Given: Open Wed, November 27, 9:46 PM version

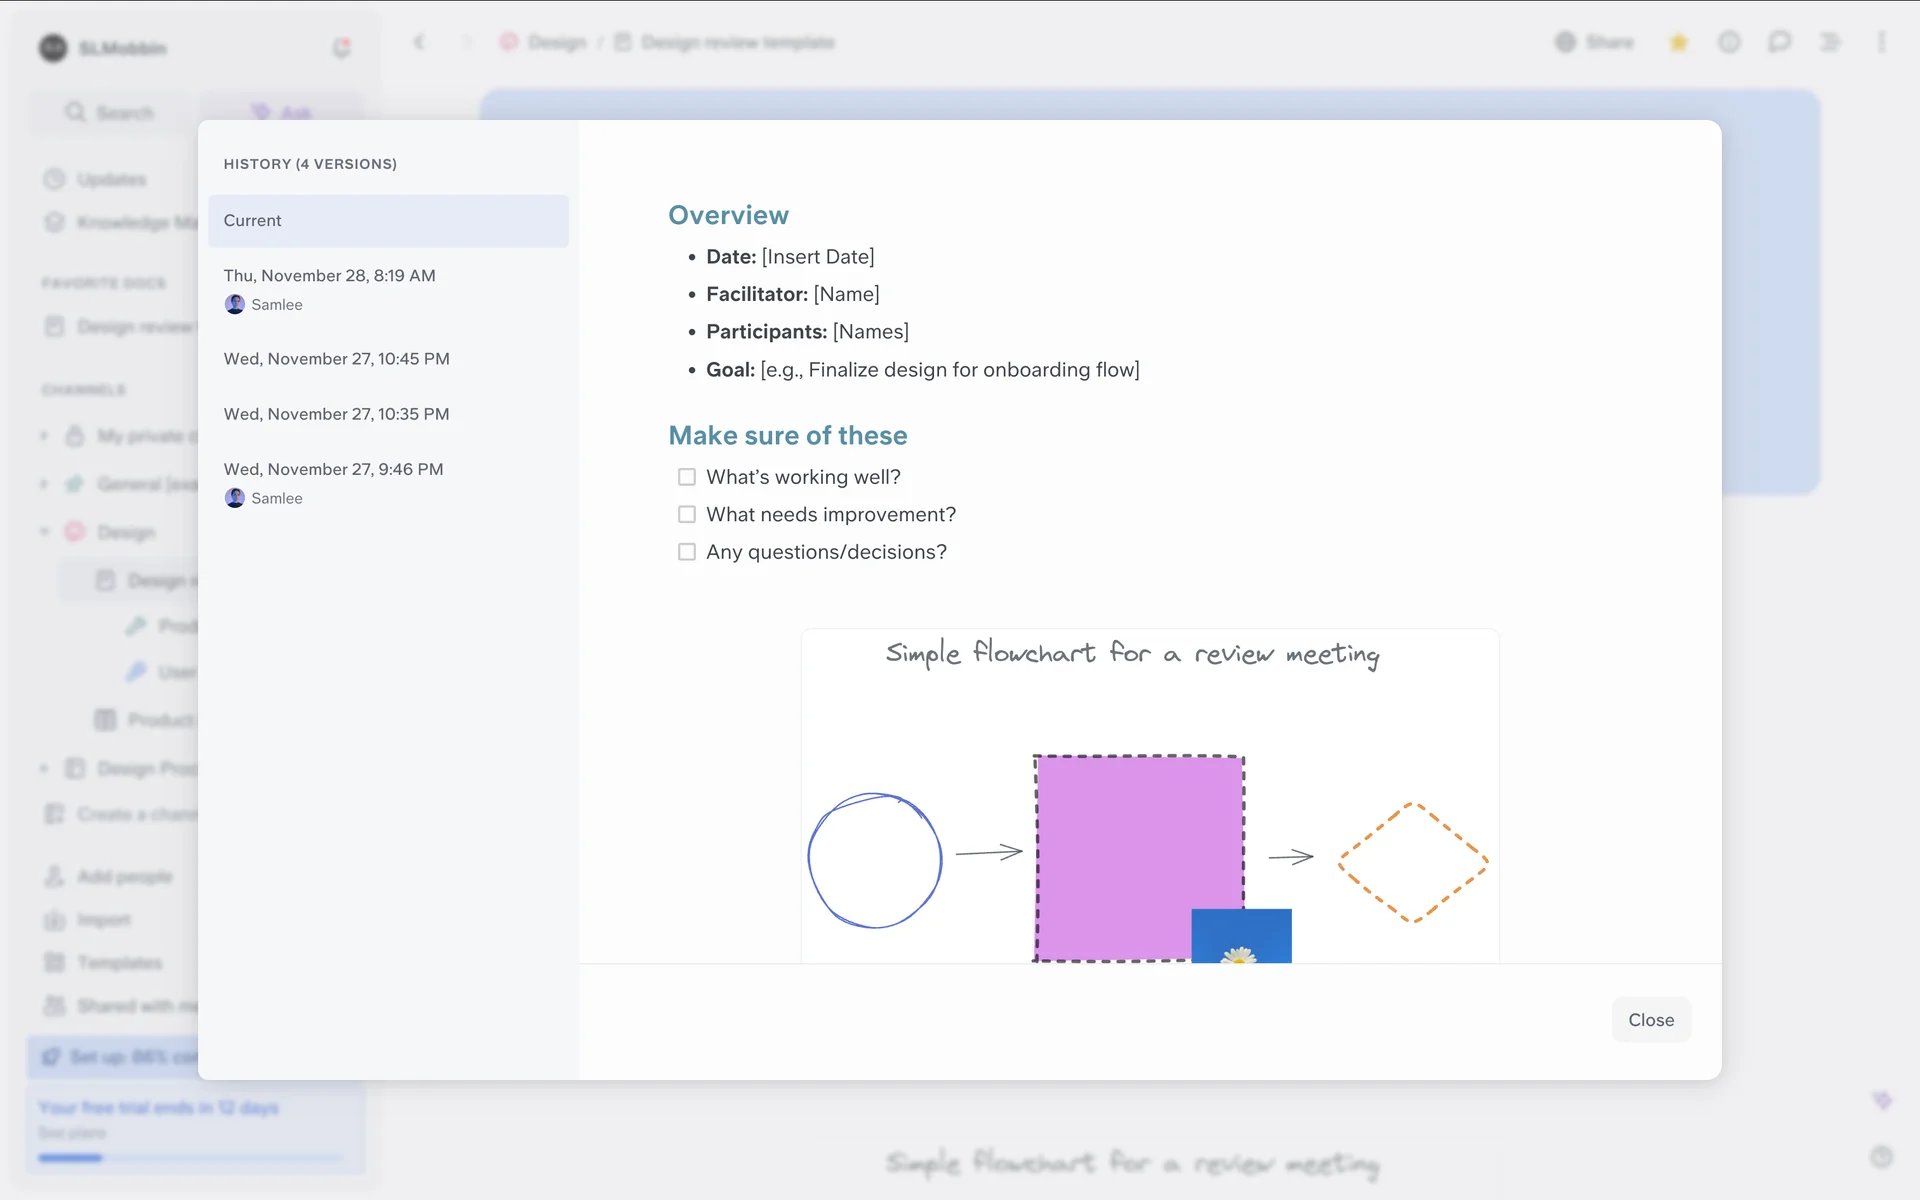Looking at the screenshot, I should pyautogui.click(x=333, y=469).
